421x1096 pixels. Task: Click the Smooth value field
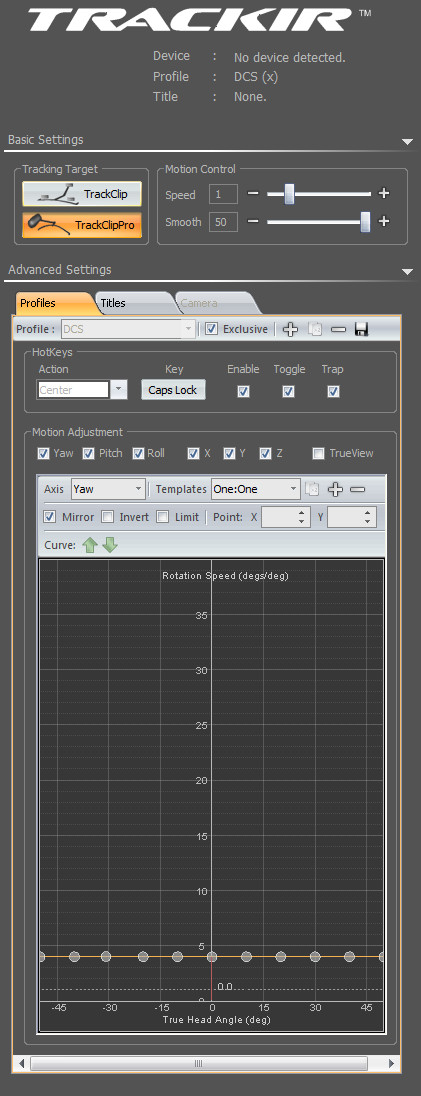tap(223, 222)
